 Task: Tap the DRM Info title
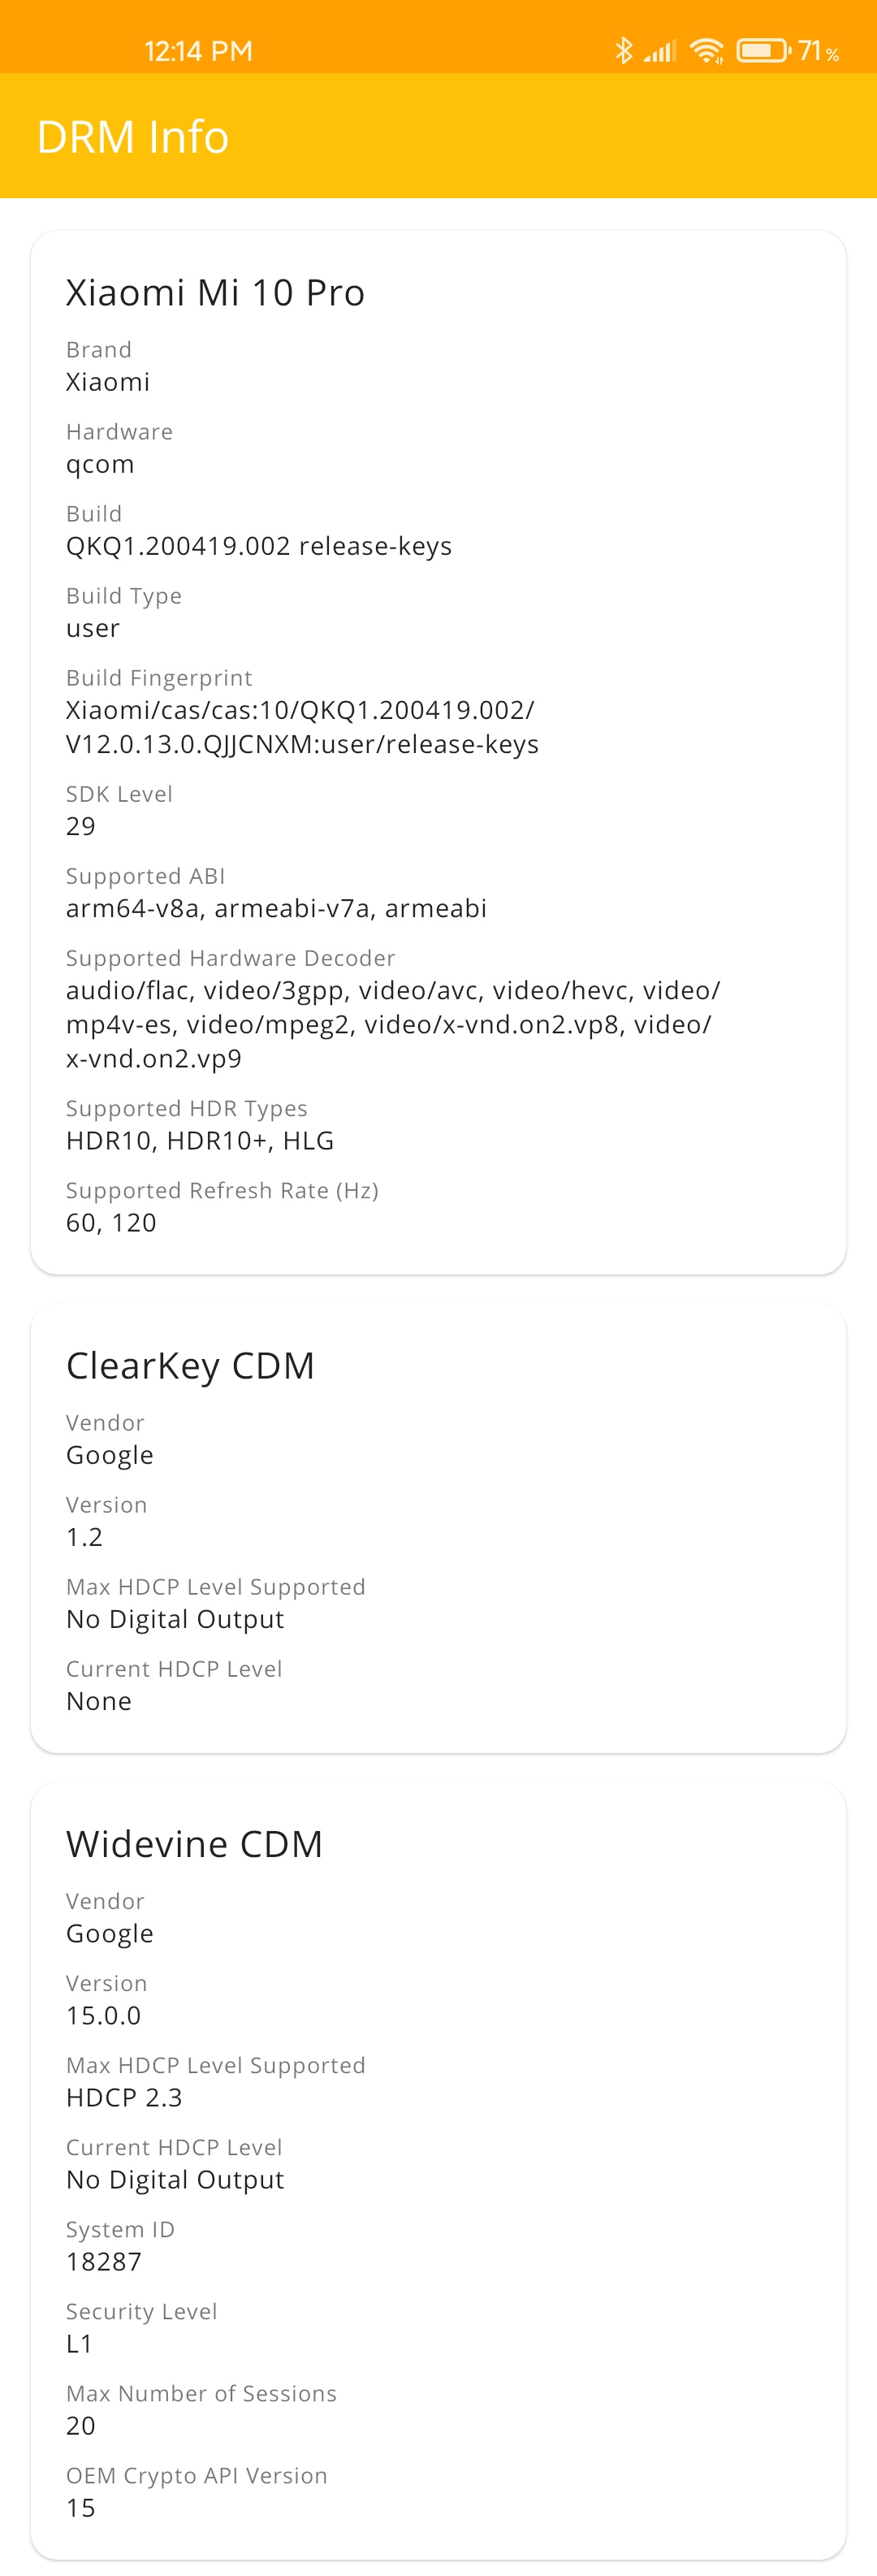[132, 136]
